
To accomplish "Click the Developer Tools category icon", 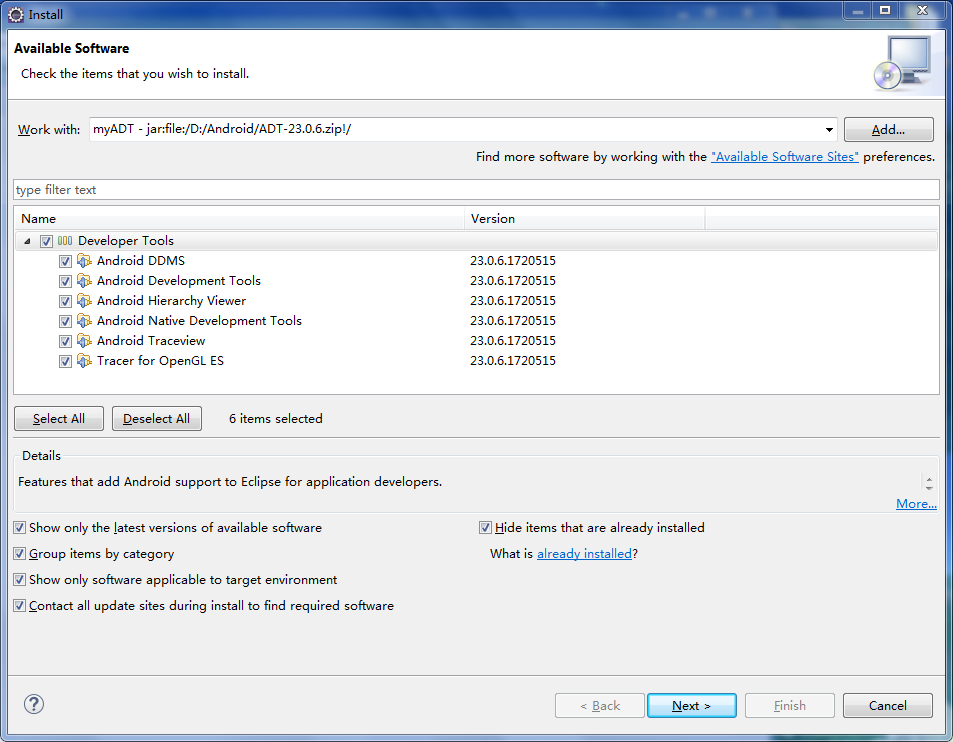I will coord(65,241).
